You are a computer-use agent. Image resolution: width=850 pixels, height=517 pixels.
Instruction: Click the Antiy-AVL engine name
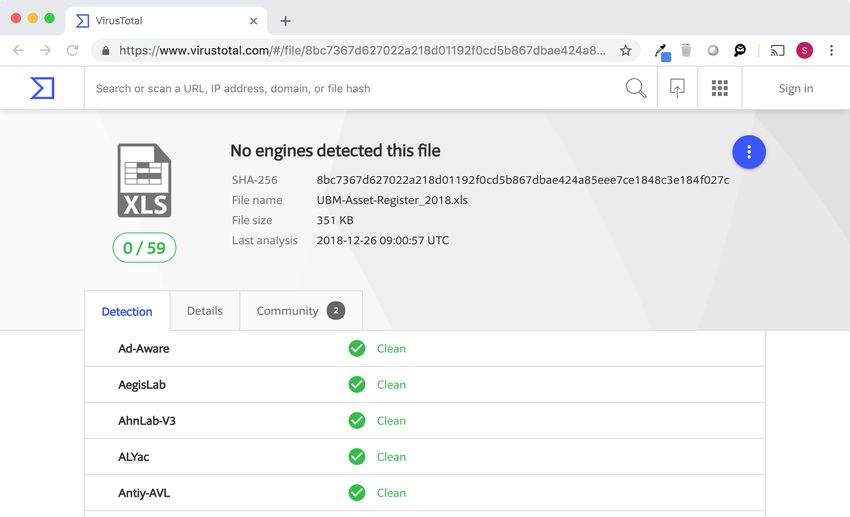[144, 493]
